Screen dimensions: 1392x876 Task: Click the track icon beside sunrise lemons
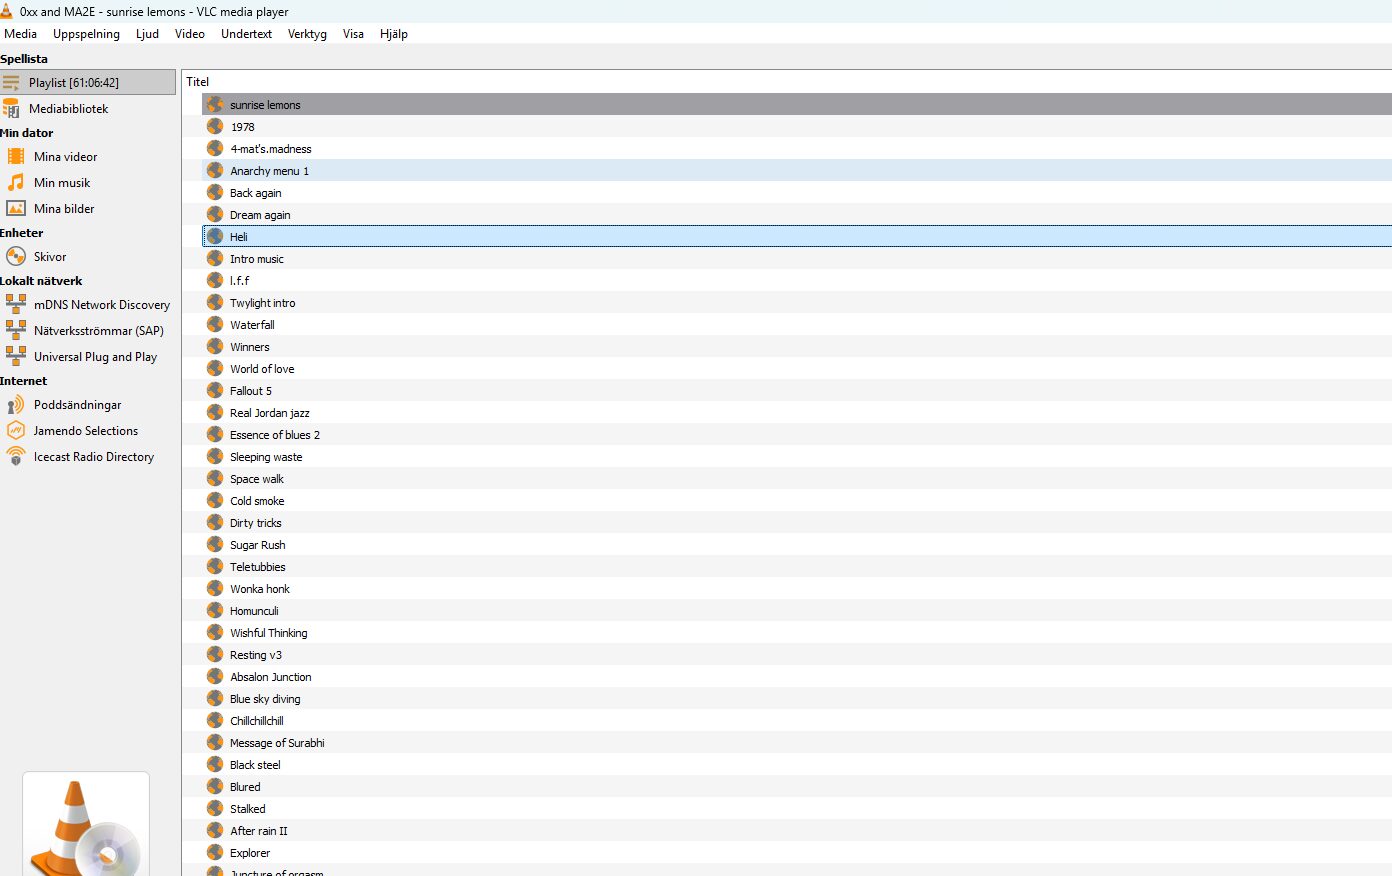pyautogui.click(x=215, y=104)
